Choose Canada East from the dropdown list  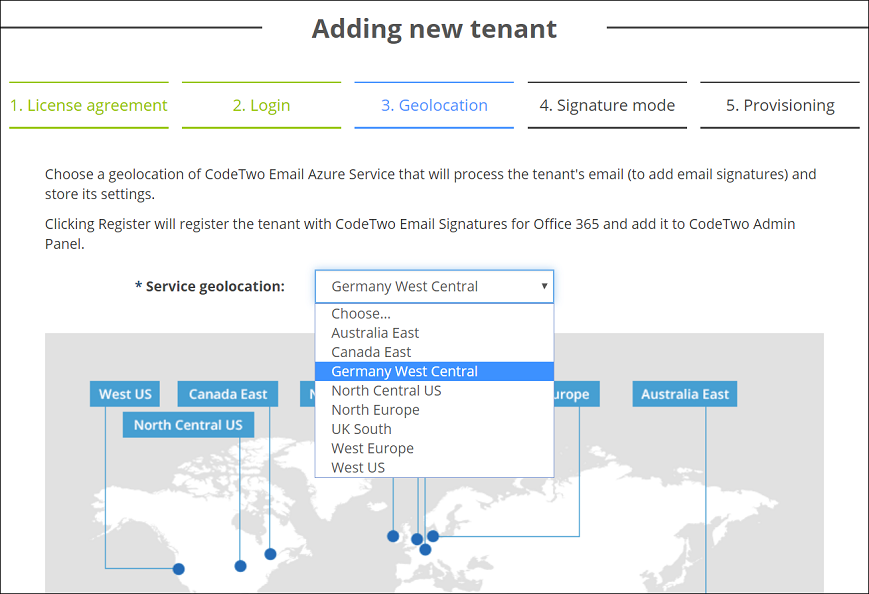[434, 352]
